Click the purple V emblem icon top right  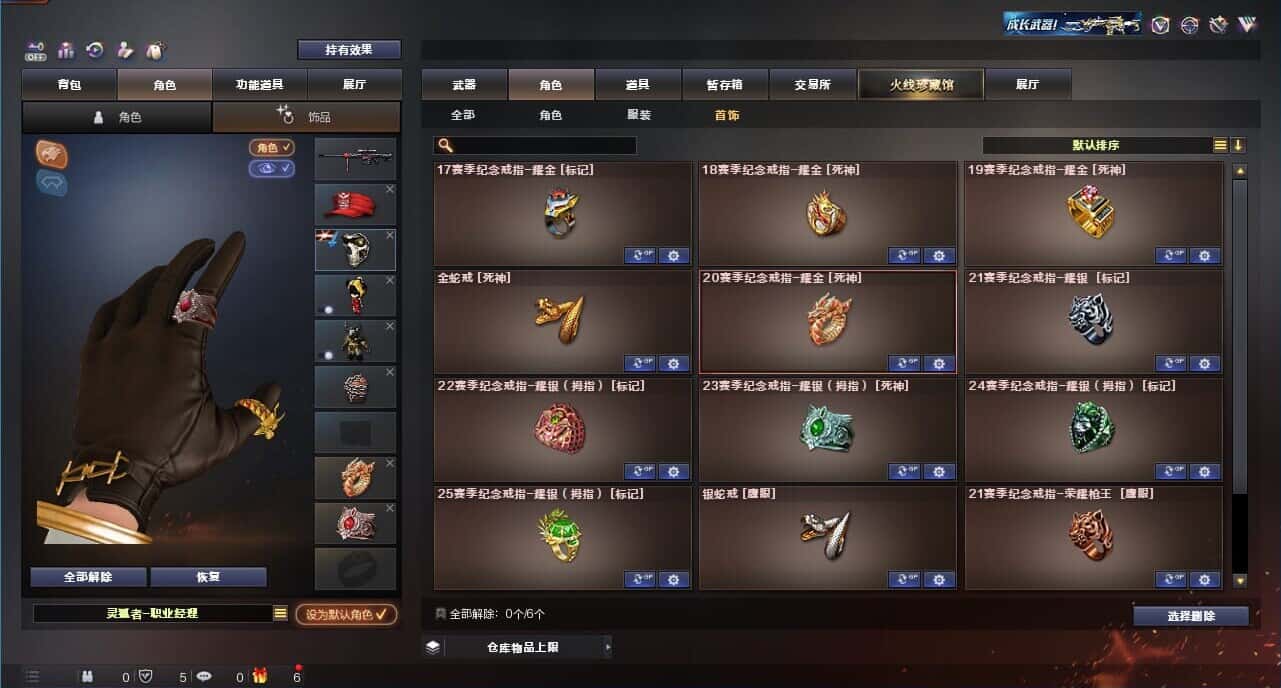(x=1246, y=25)
